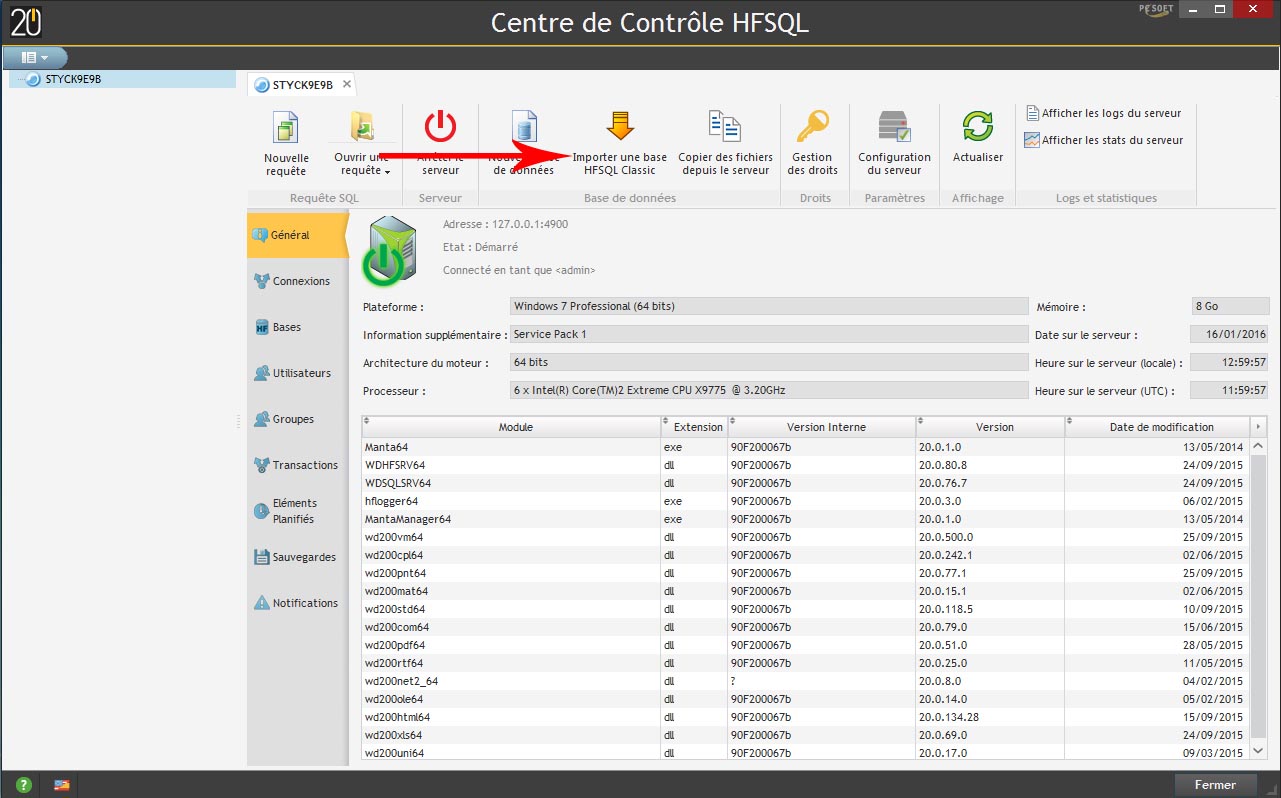Open the top-left panel layout dropdown
This screenshot has width=1281, height=798.
click(x=36, y=58)
